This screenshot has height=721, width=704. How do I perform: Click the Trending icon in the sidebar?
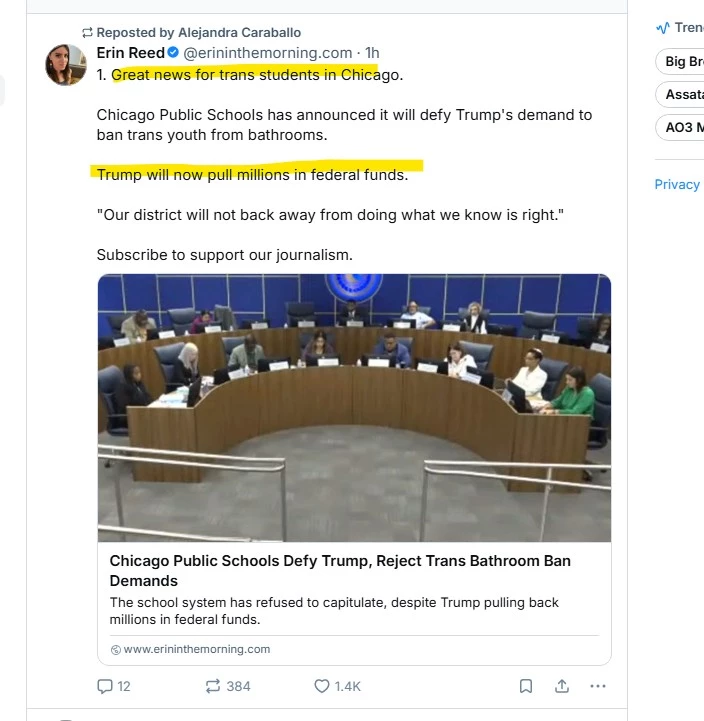tap(662, 28)
